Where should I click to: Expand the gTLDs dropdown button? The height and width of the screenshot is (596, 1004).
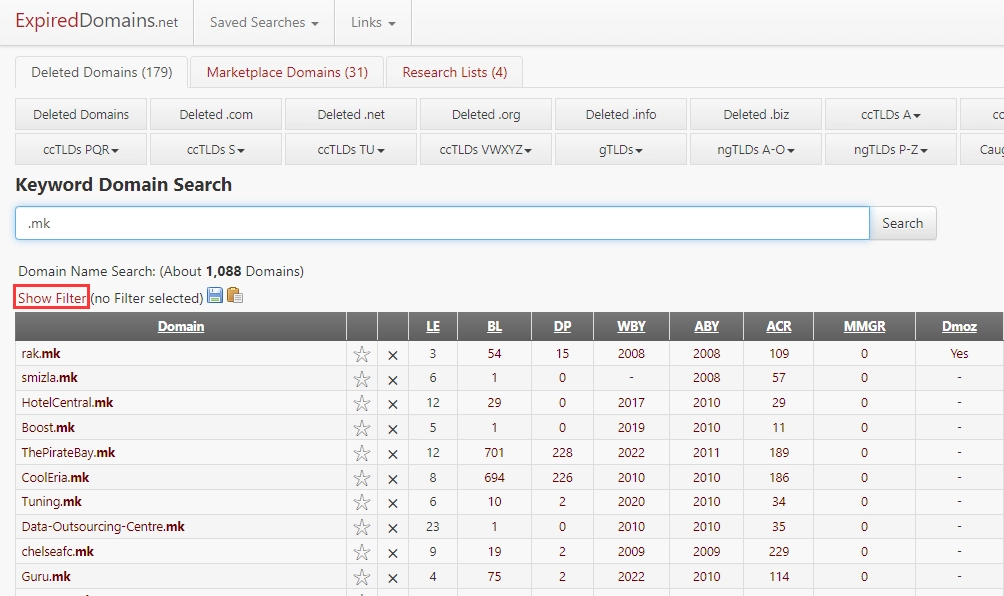tap(620, 150)
